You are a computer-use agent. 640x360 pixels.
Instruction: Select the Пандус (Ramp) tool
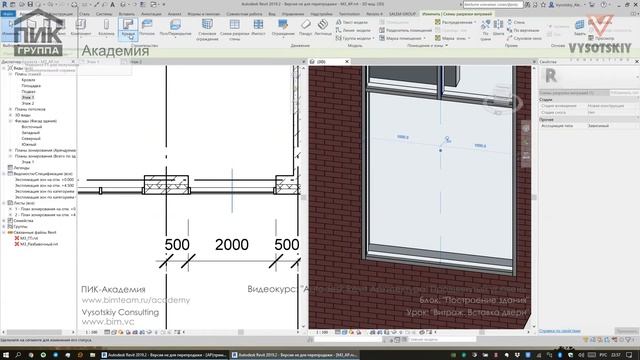click(305, 28)
